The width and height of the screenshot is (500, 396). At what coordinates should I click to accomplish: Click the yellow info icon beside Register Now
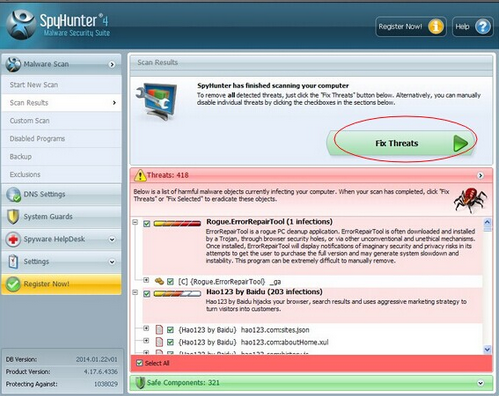click(436, 26)
